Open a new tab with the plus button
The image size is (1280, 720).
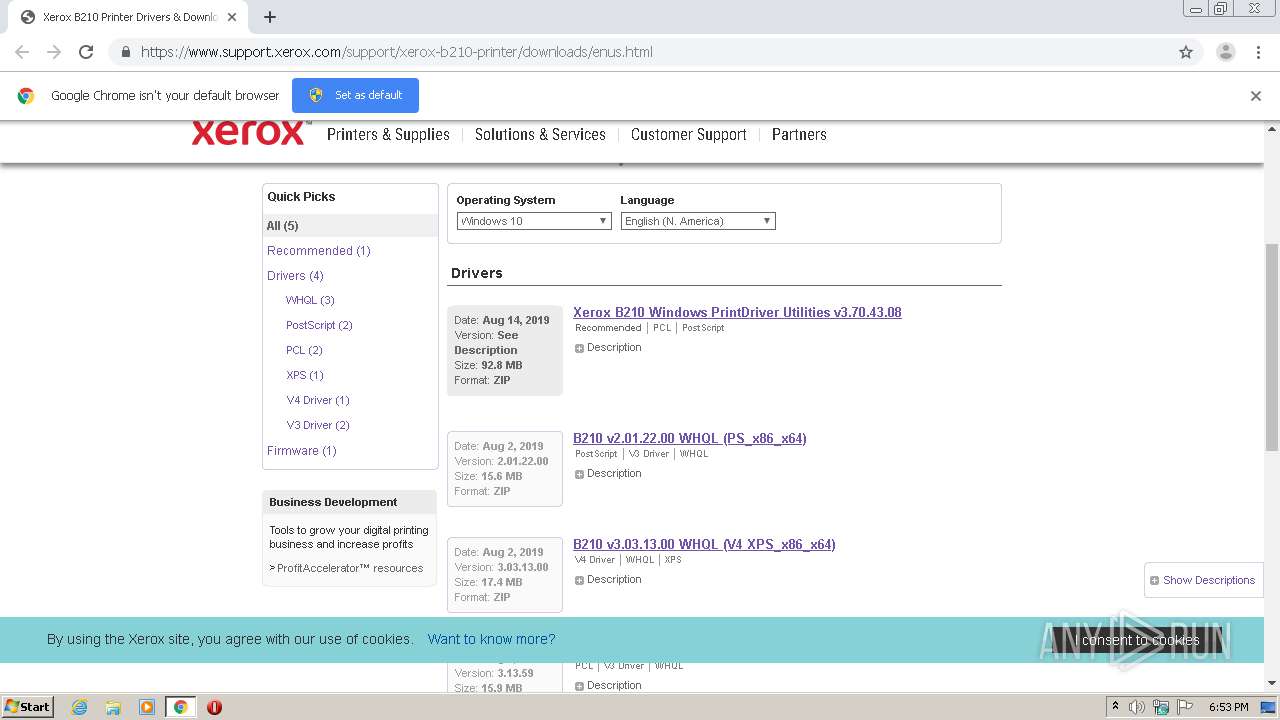tap(270, 17)
